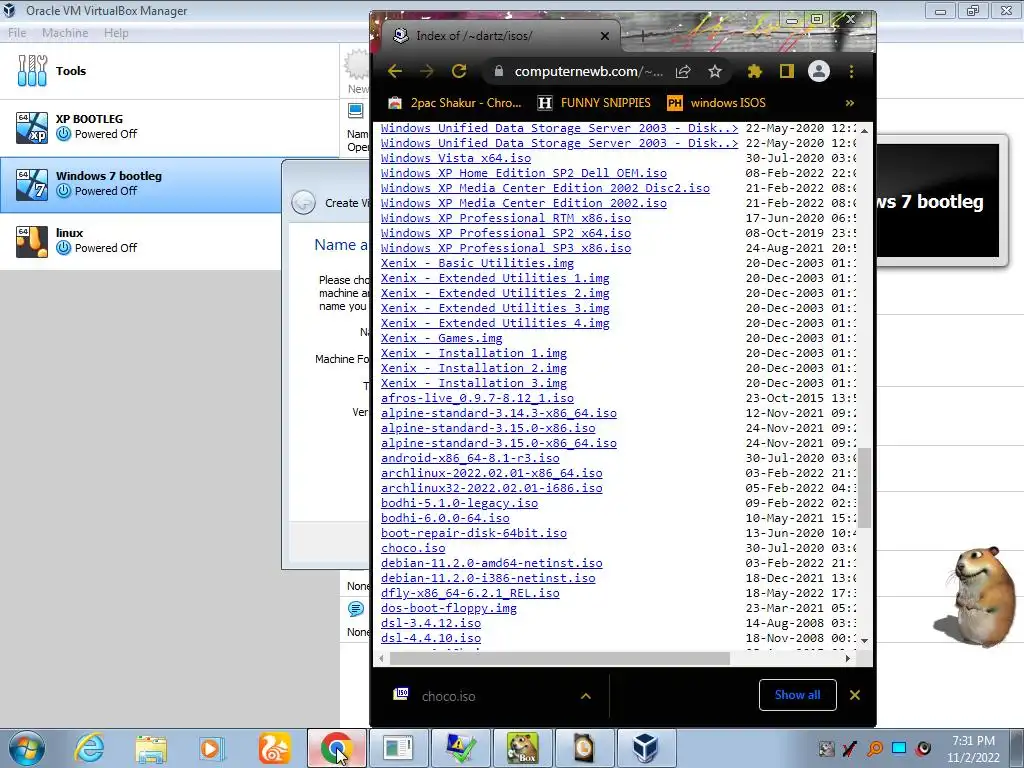1024x768 pixels.
Task: Download archlinux-2022.02.01-x86_64.iso link
Action: pos(492,473)
